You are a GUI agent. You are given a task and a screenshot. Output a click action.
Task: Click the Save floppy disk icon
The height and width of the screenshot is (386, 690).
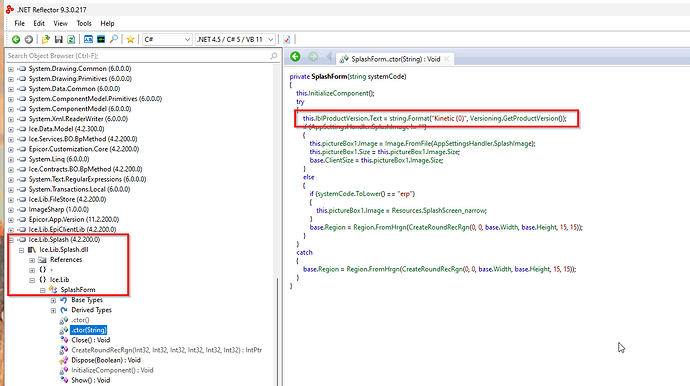[x=59, y=40]
